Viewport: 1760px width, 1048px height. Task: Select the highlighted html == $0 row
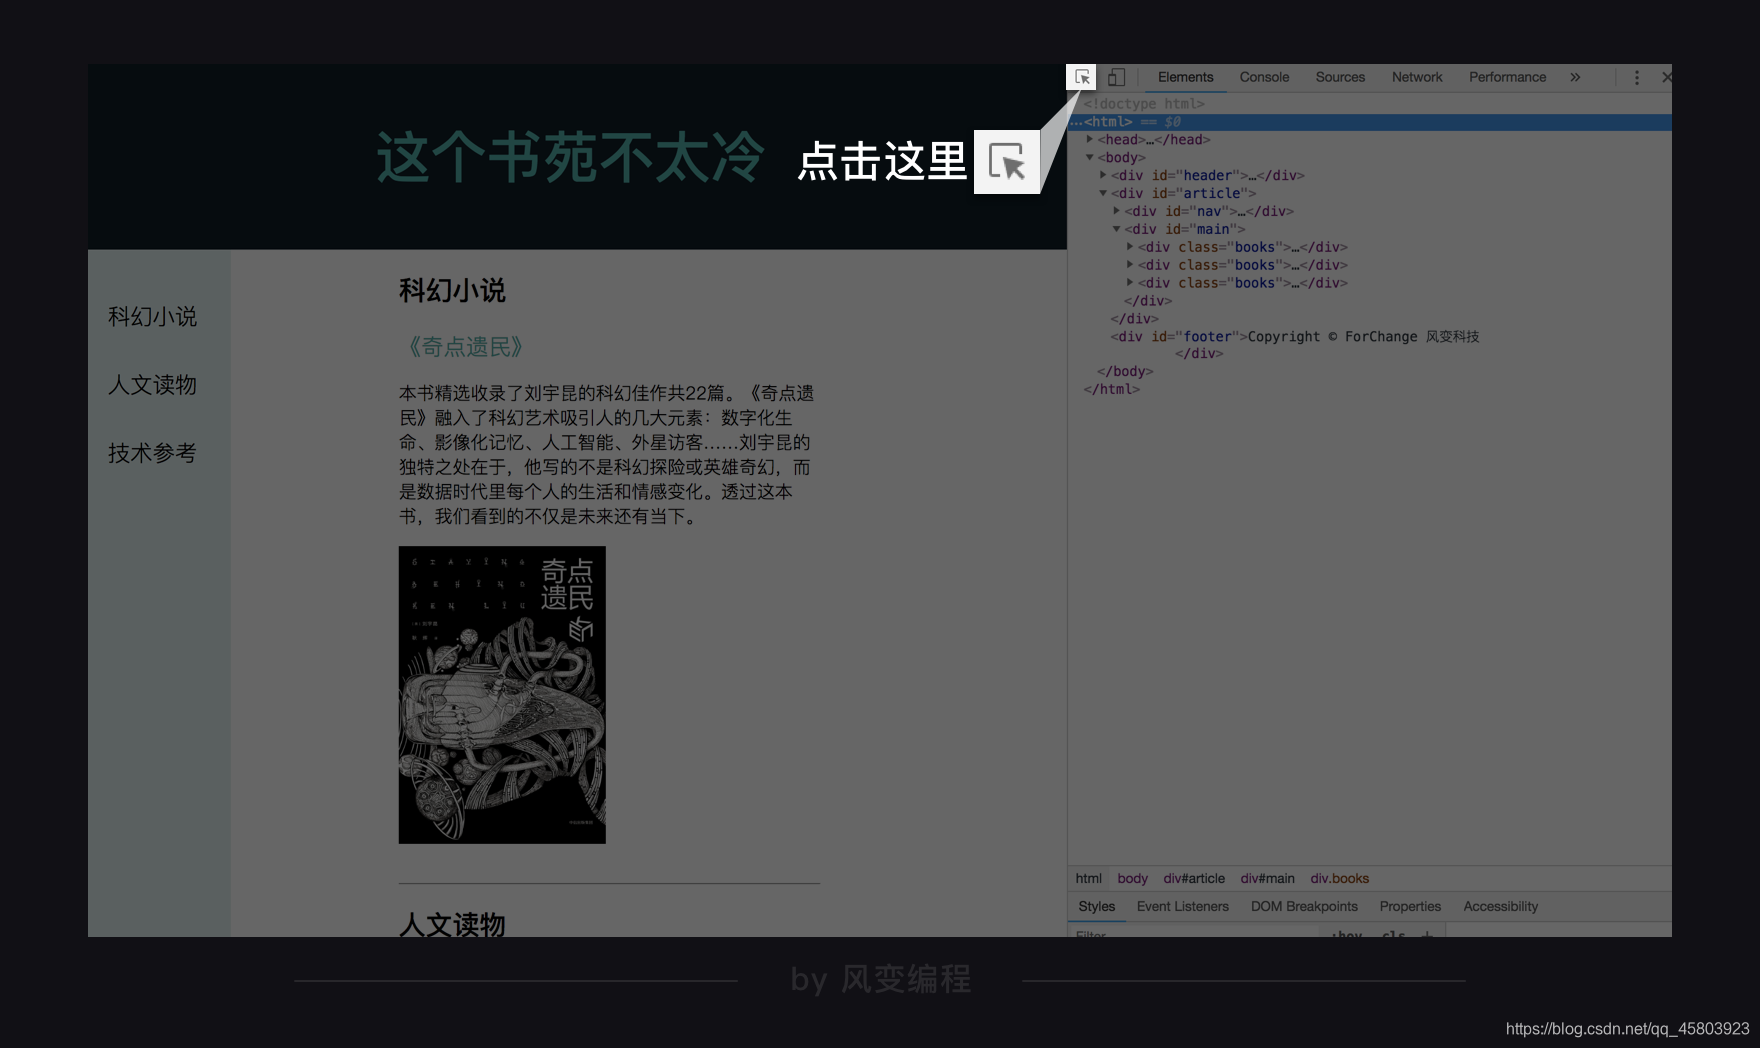tap(1370, 121)
